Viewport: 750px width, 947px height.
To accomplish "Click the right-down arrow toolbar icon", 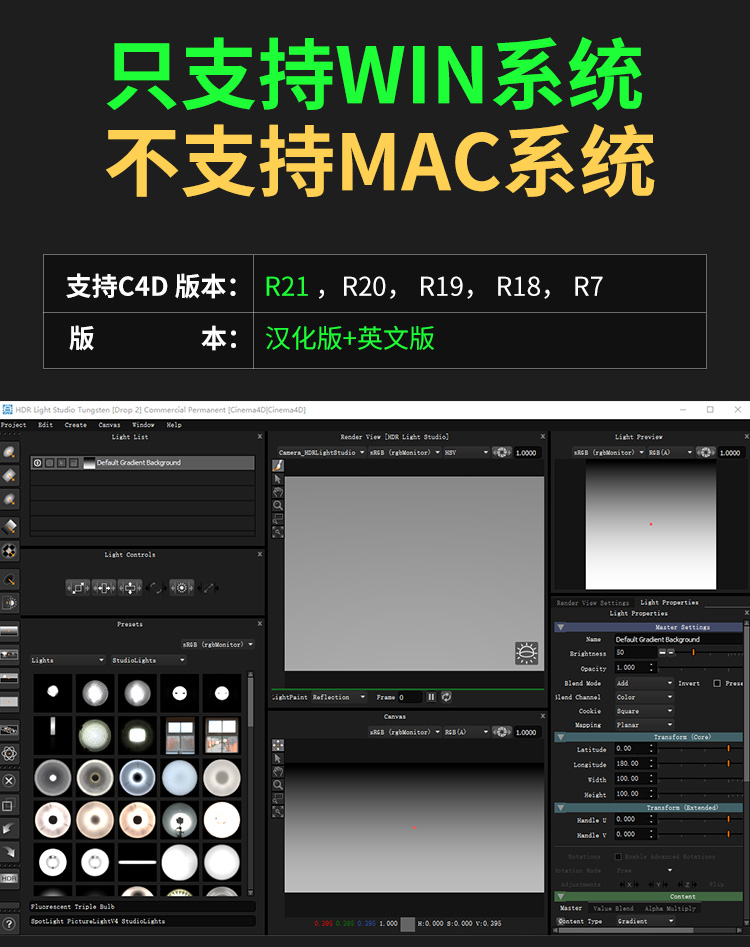I will point(9,852).
